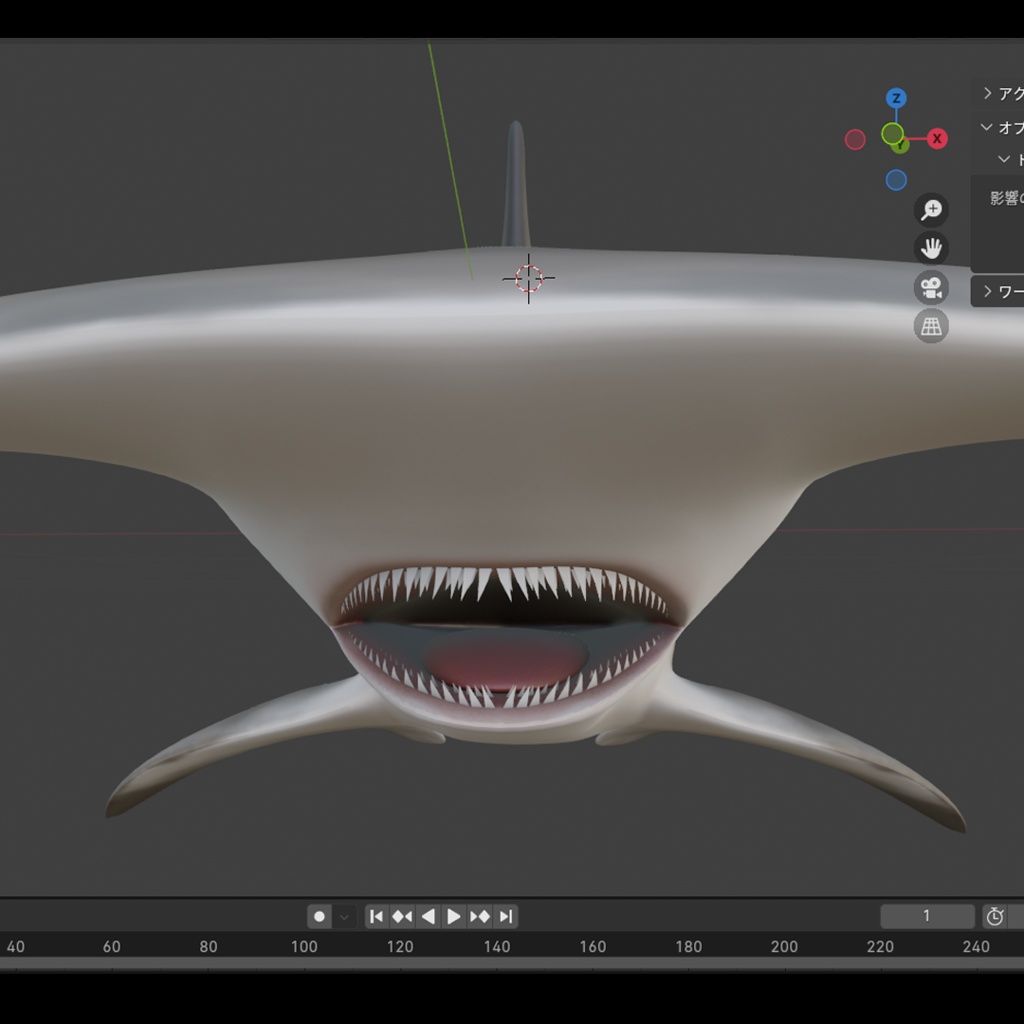Activate the hand pan-view icon
This screenshot has width=1024, height=1024.
coord(932,248)
